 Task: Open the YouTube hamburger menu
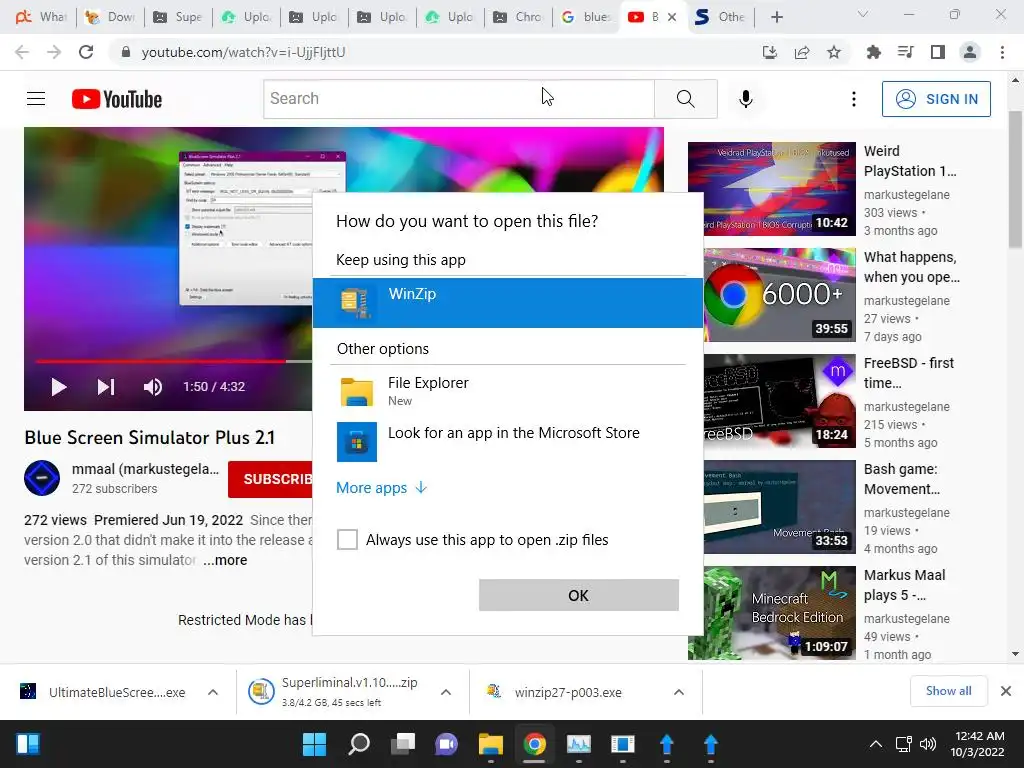pyautogui.click(x=36, y=99)
